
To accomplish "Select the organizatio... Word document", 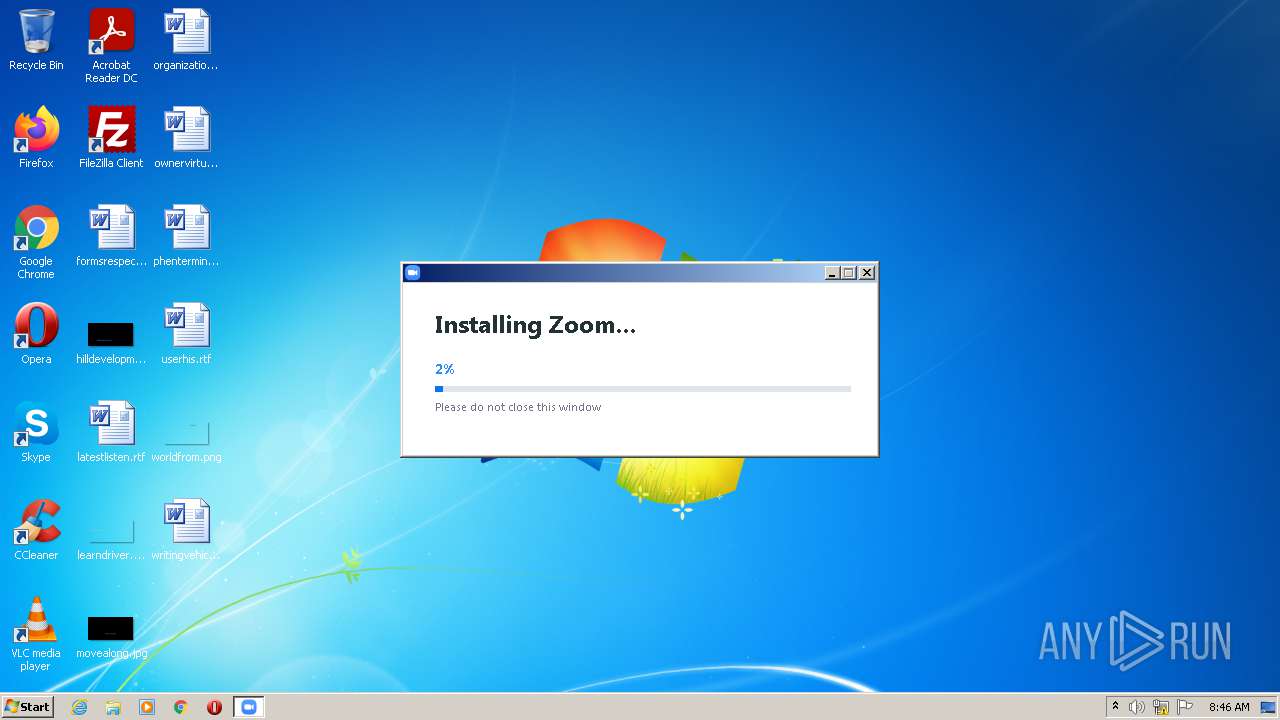I will tap(186, 40).
